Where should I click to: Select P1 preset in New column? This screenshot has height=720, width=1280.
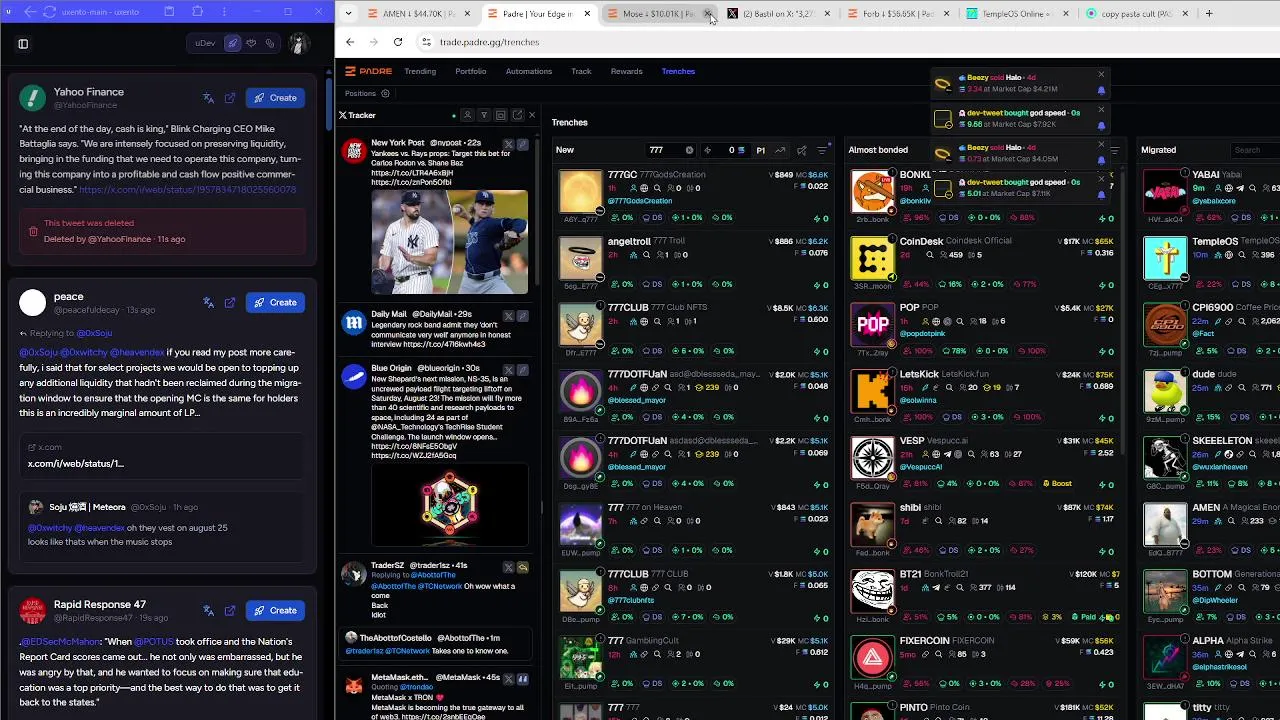click(x=760, y=150)
